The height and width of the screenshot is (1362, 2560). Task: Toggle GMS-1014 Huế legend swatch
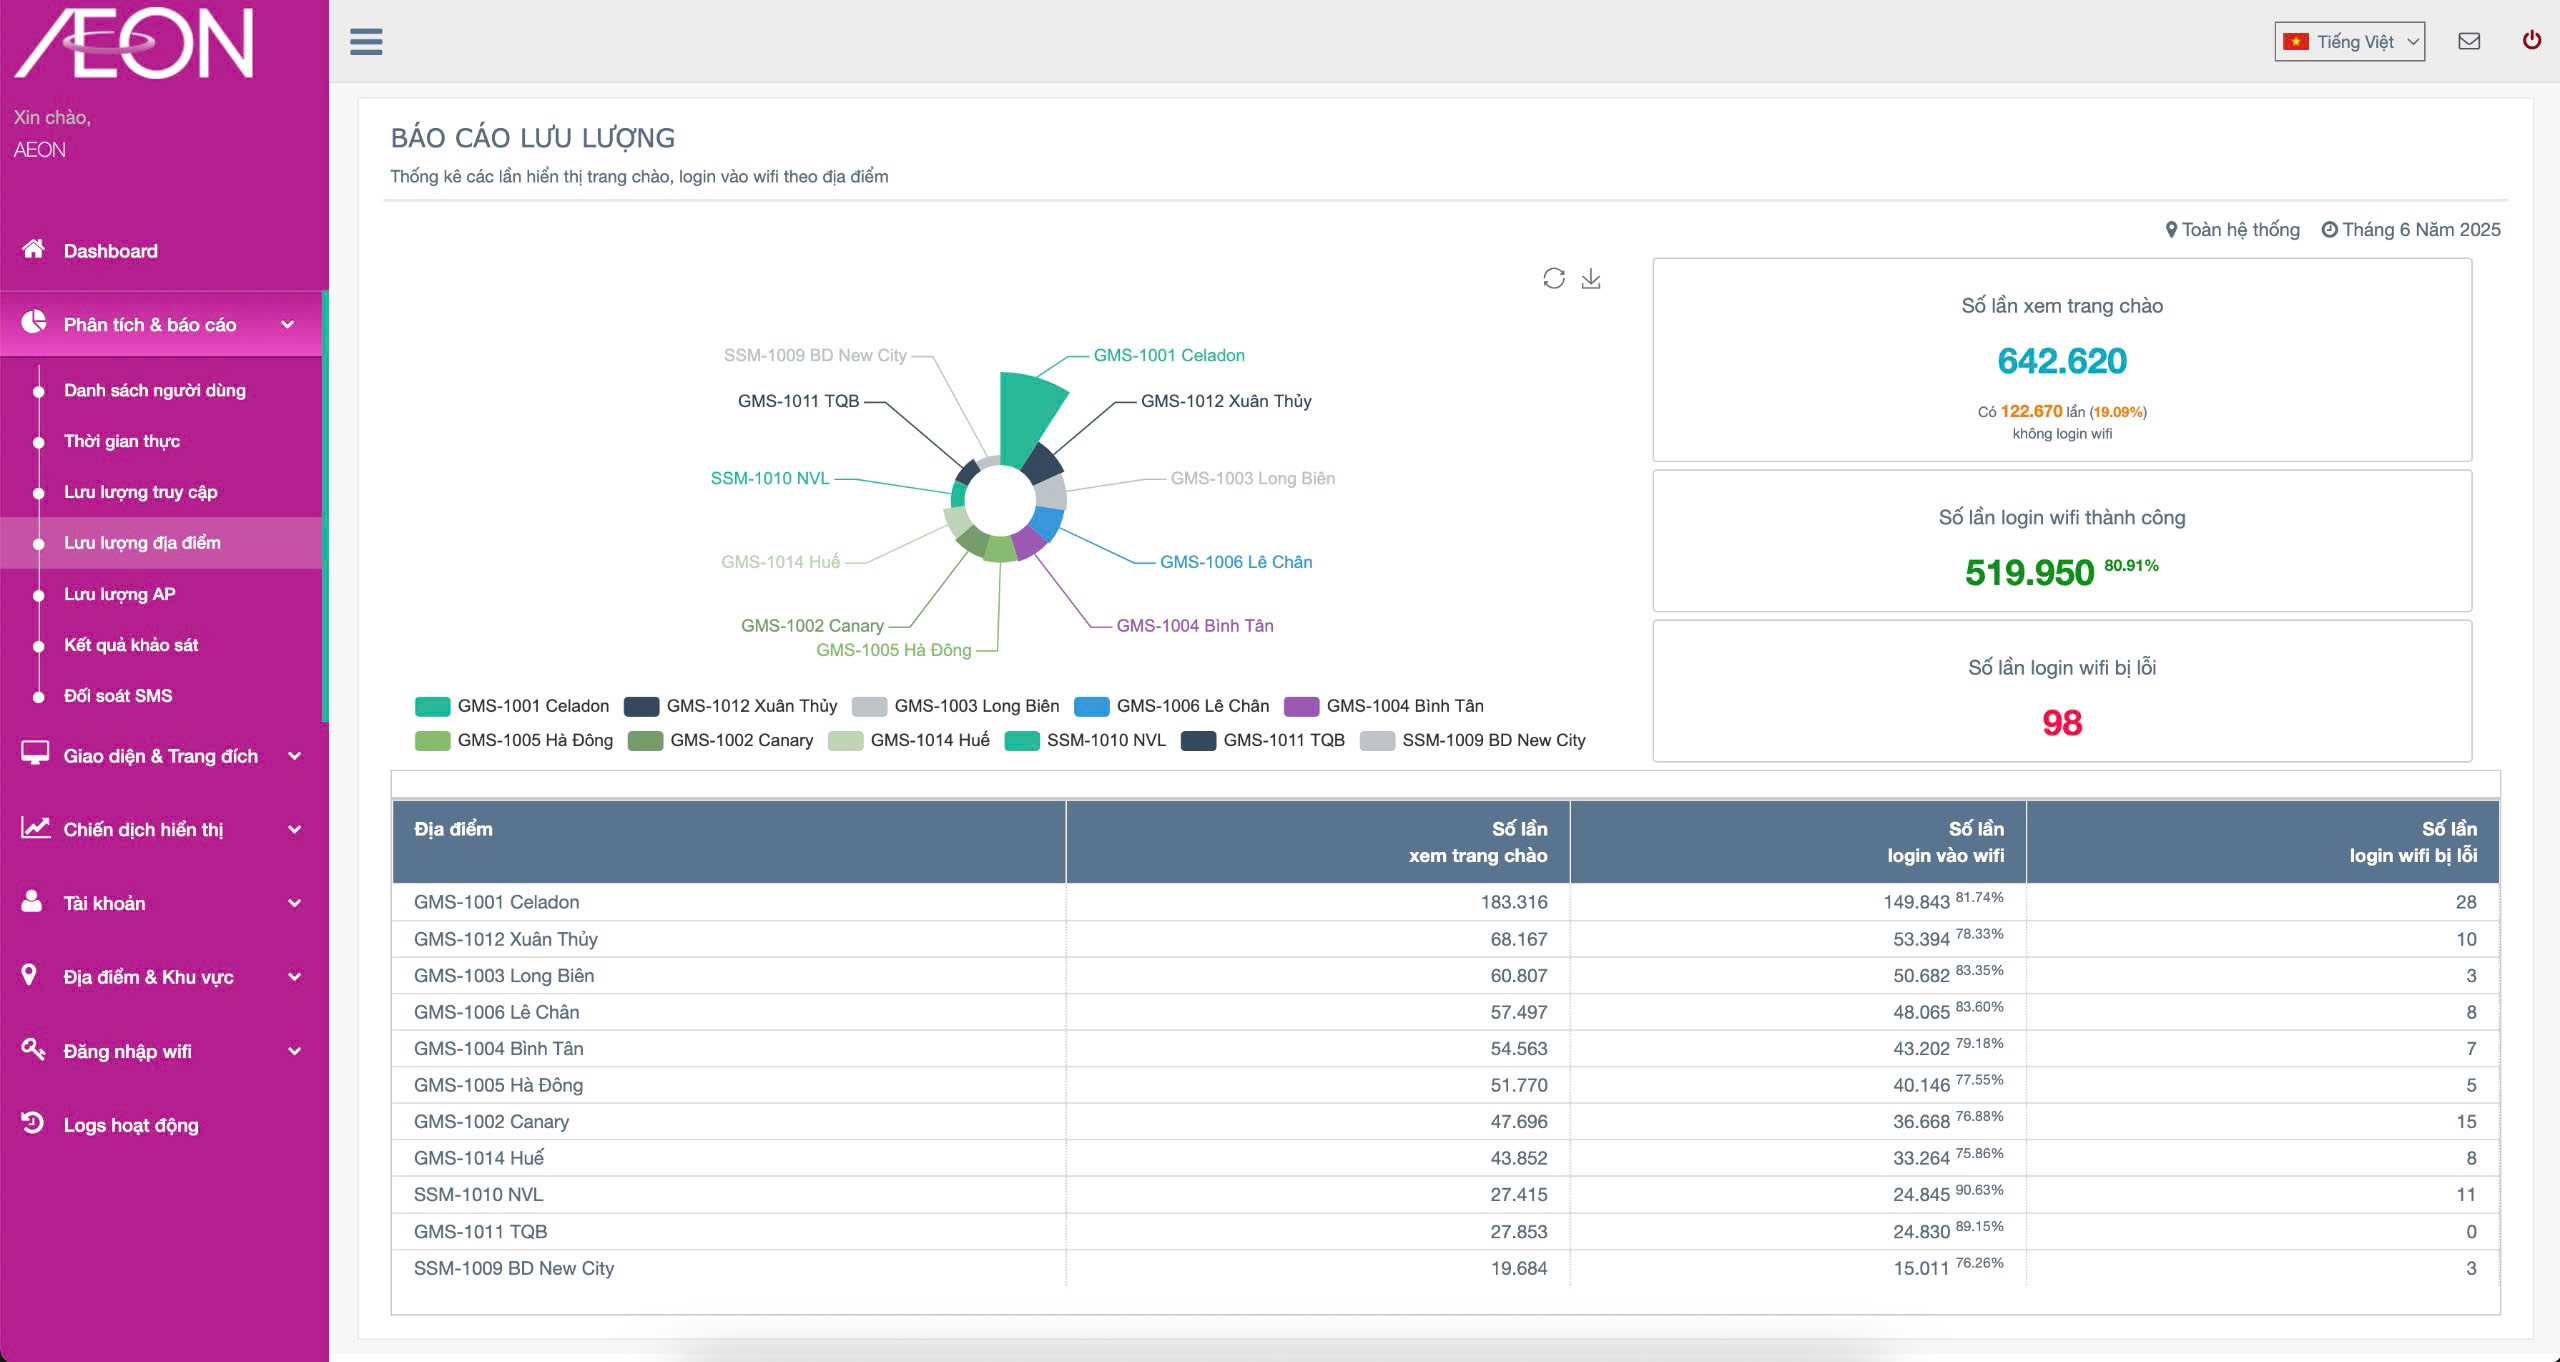(845, 740)
